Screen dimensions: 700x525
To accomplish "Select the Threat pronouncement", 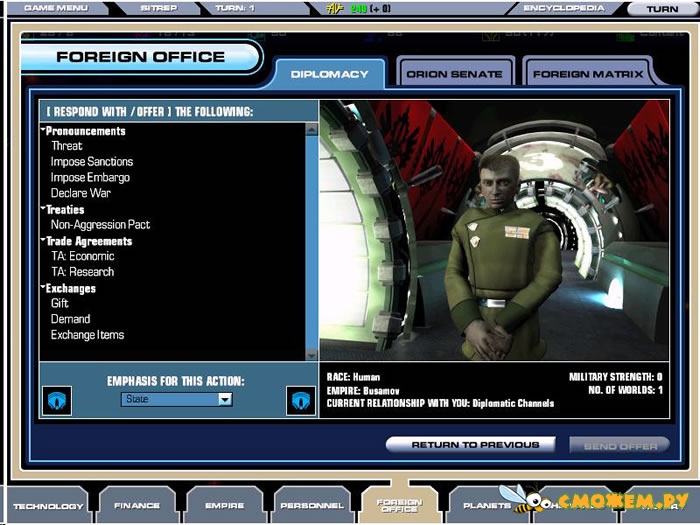I will click(x=67, y=146).
